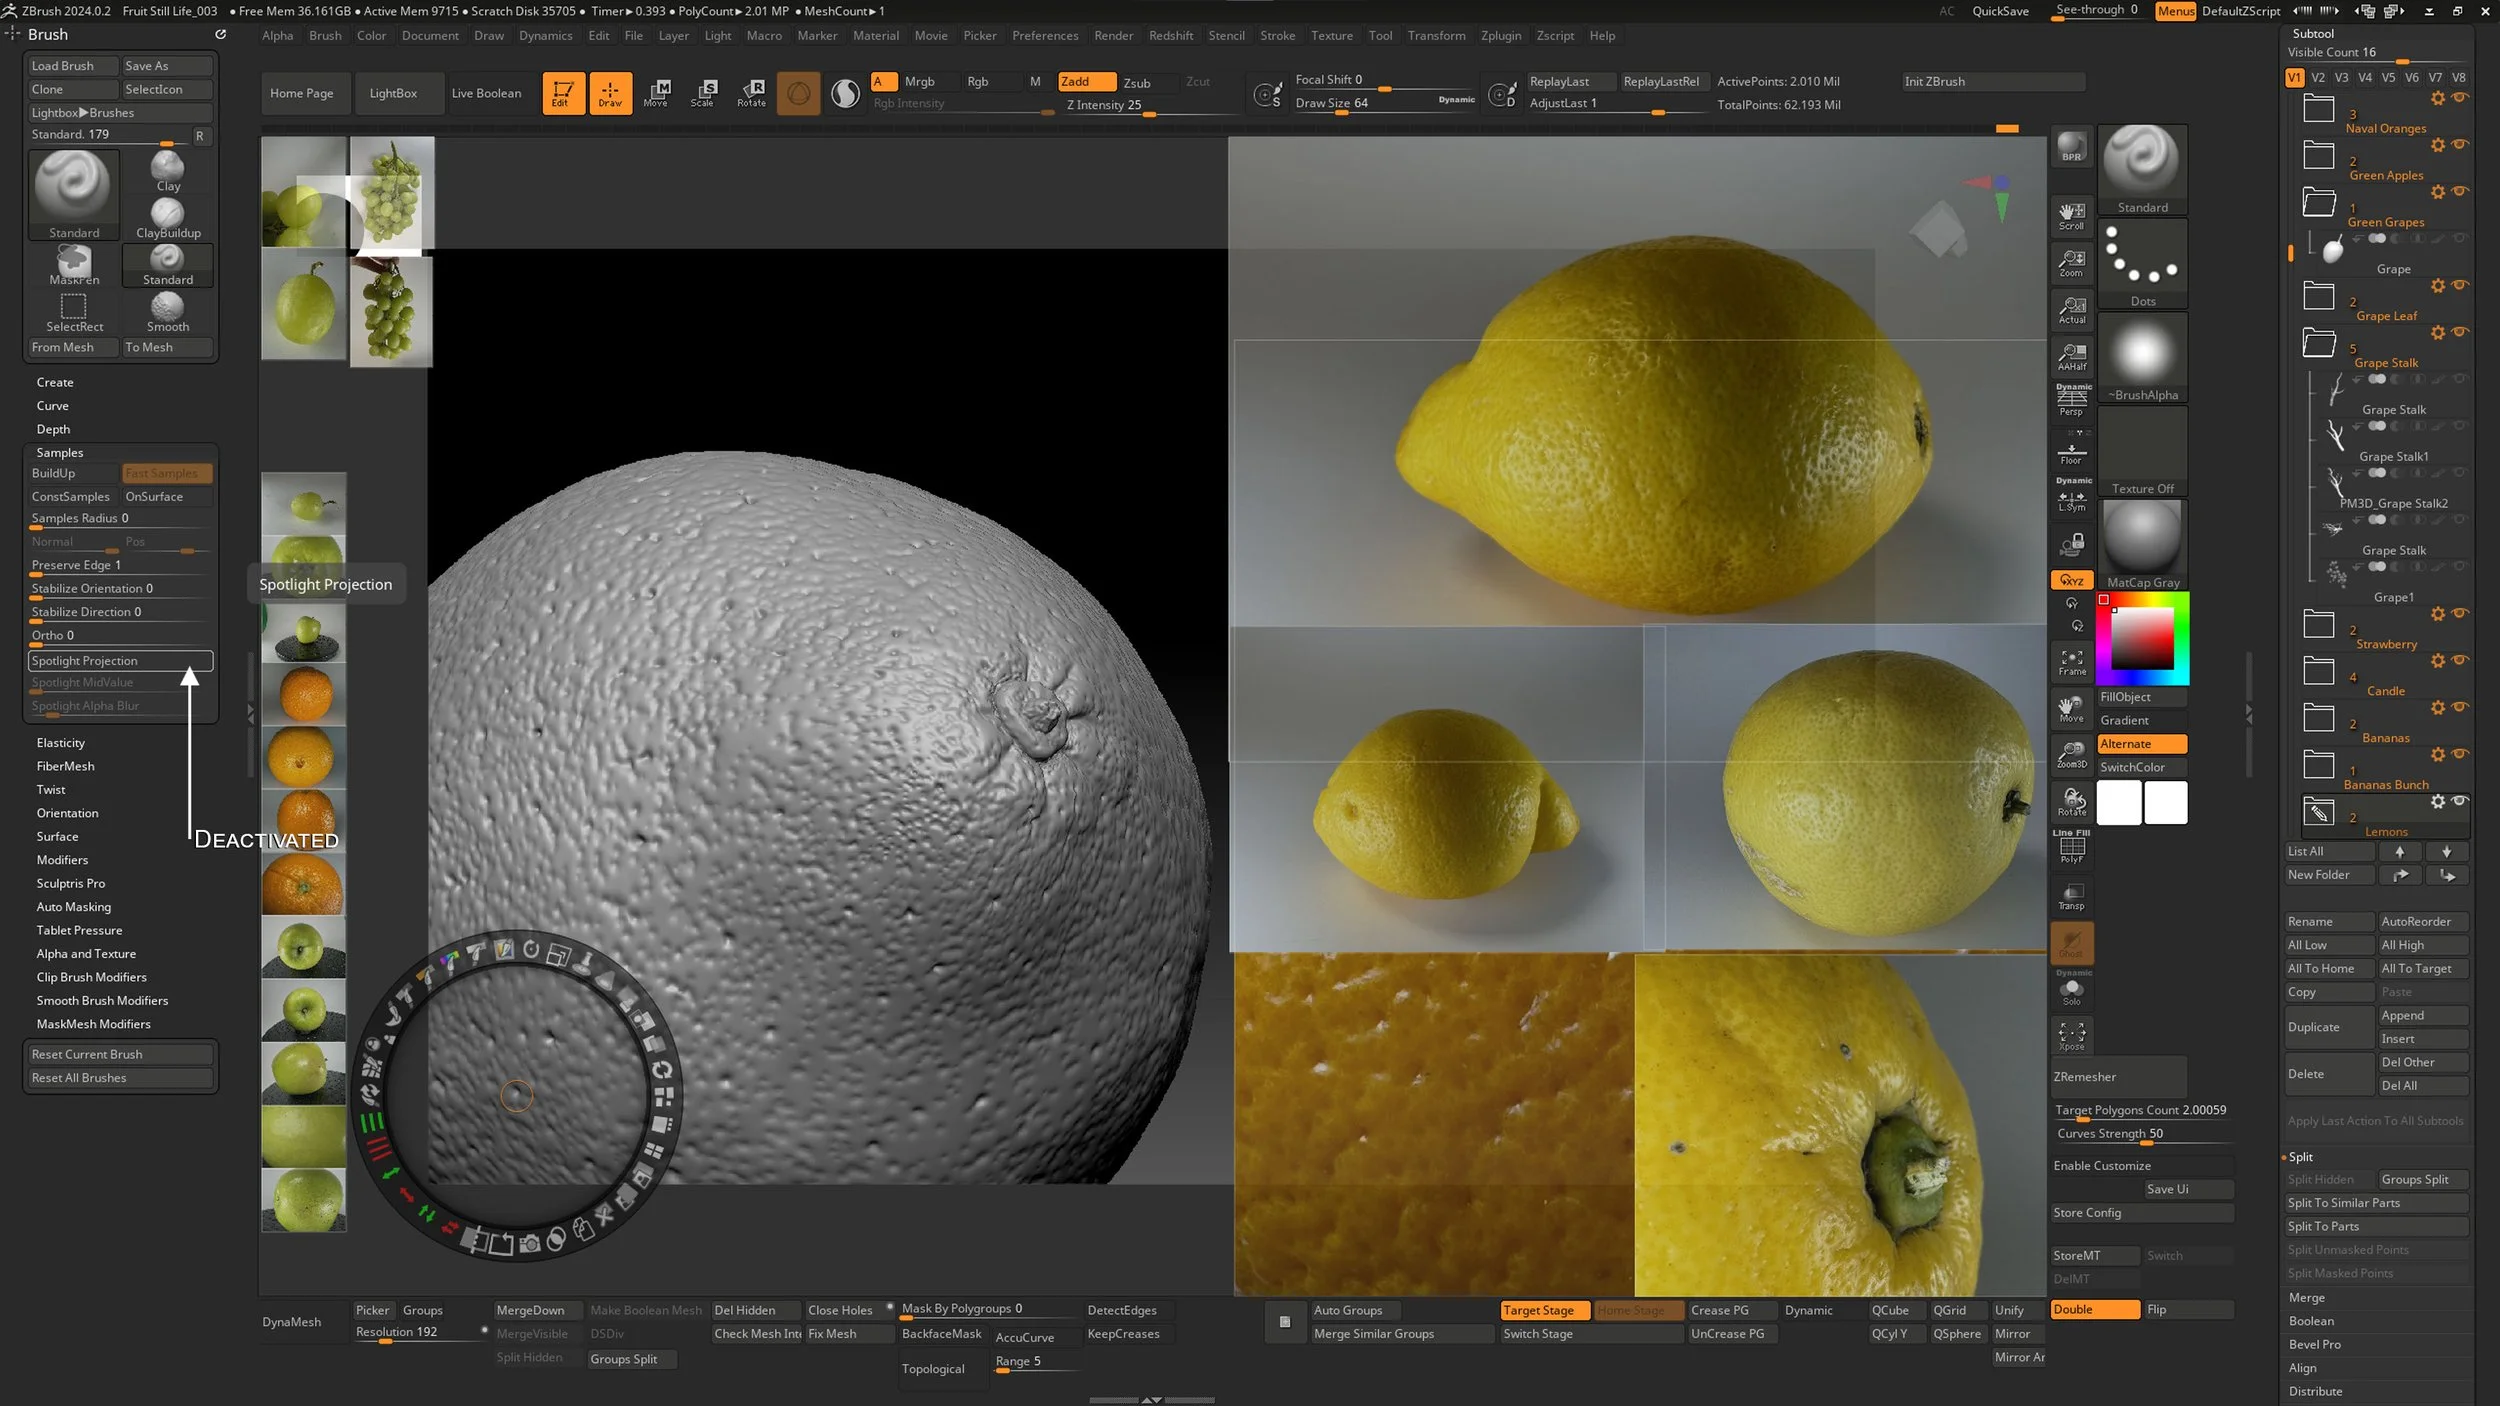Open the Naval Oranges subtool folder
Viewport: 2500px width, 1406px height.
2319,109
